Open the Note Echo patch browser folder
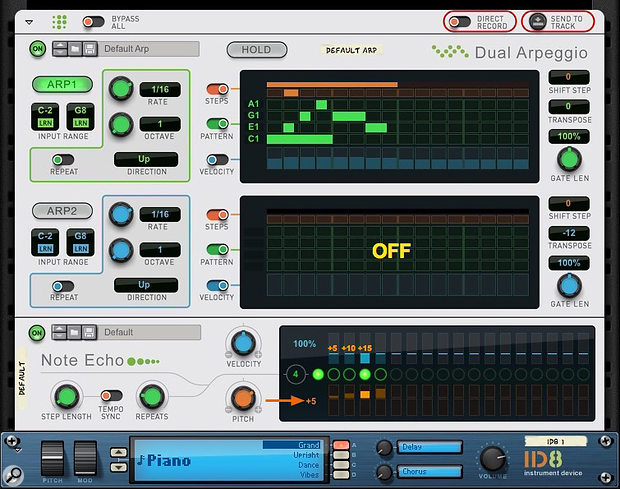620x489 pixels. coord(74,332)
